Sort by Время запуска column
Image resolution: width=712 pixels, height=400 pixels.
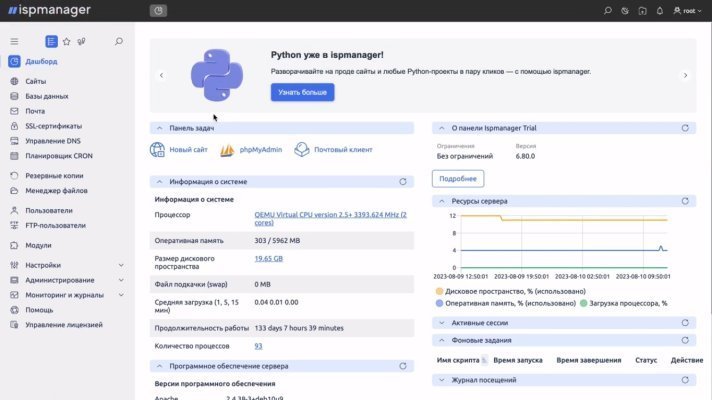pos(518,360)
